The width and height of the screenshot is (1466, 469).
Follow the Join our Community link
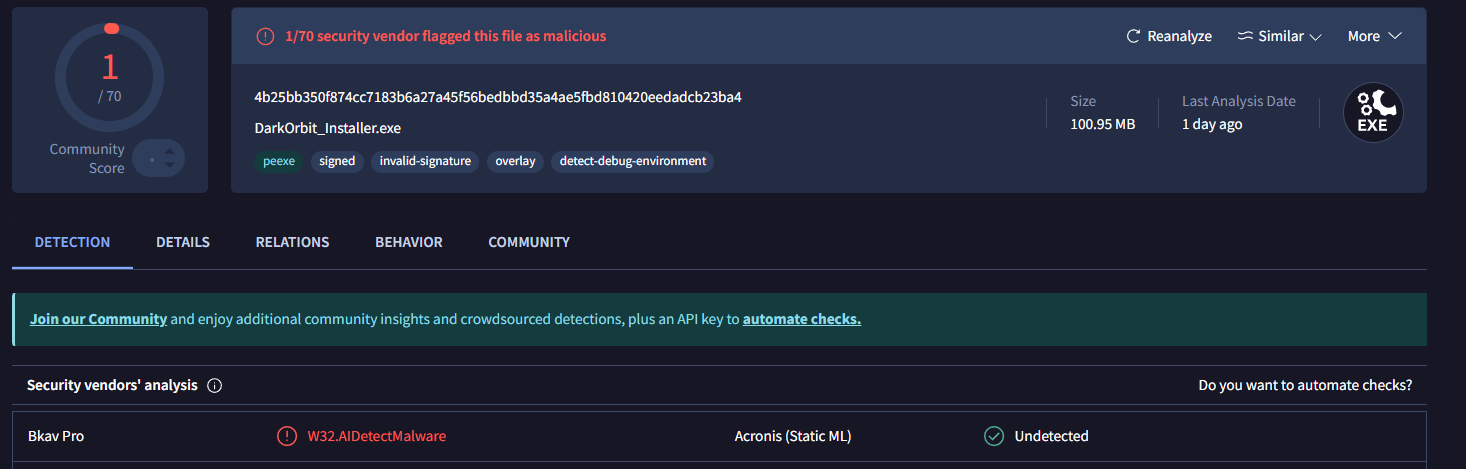98,319
